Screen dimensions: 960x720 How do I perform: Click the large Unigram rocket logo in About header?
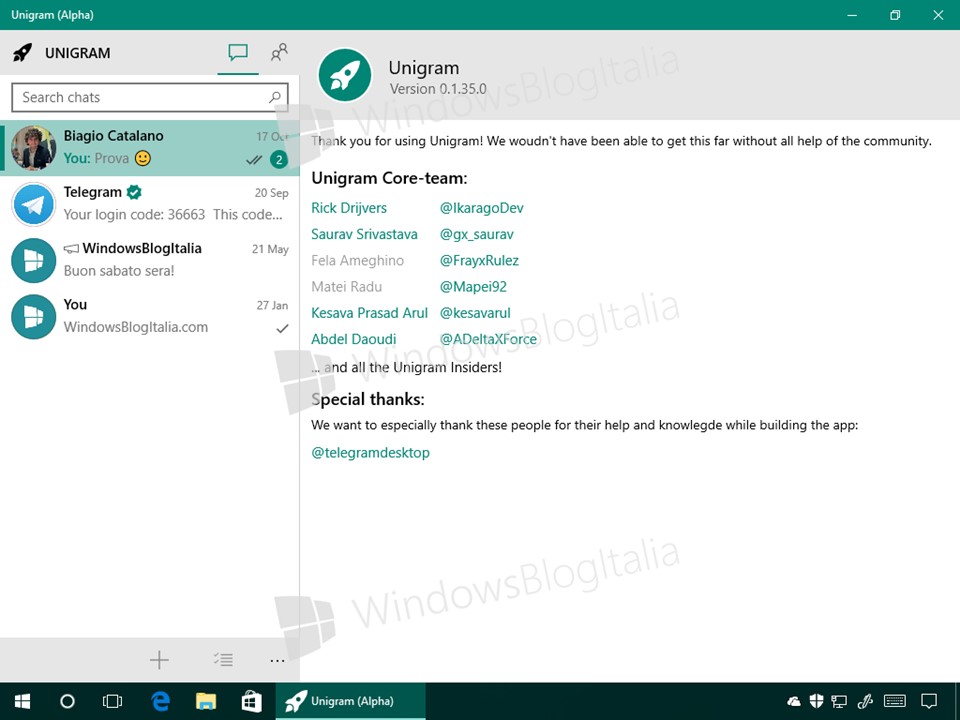(x=345, y=75)
